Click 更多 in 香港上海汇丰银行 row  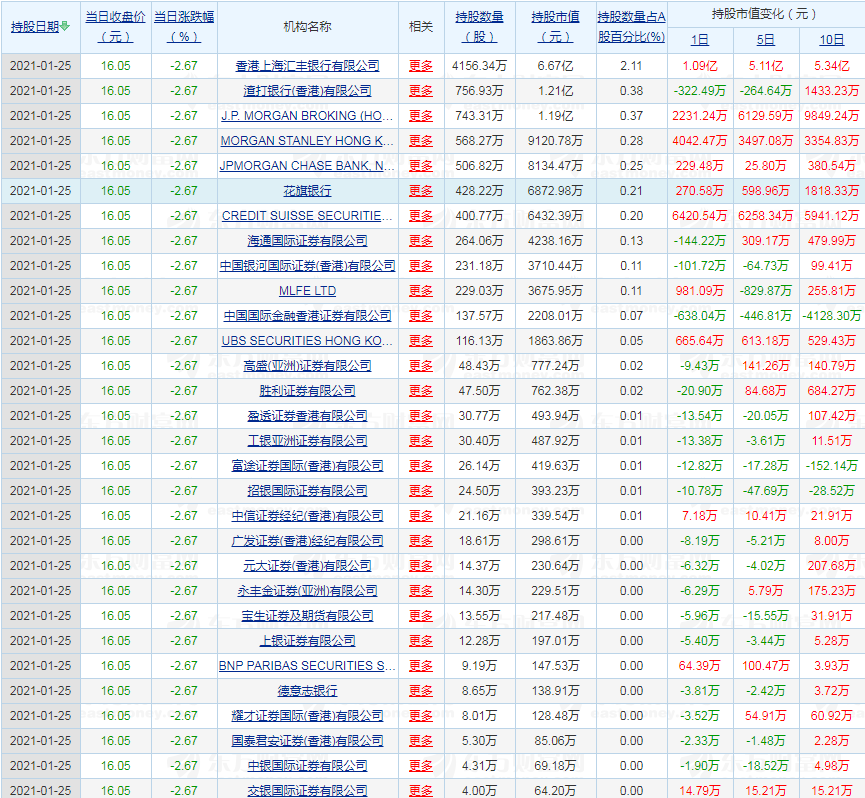point(421,66)
